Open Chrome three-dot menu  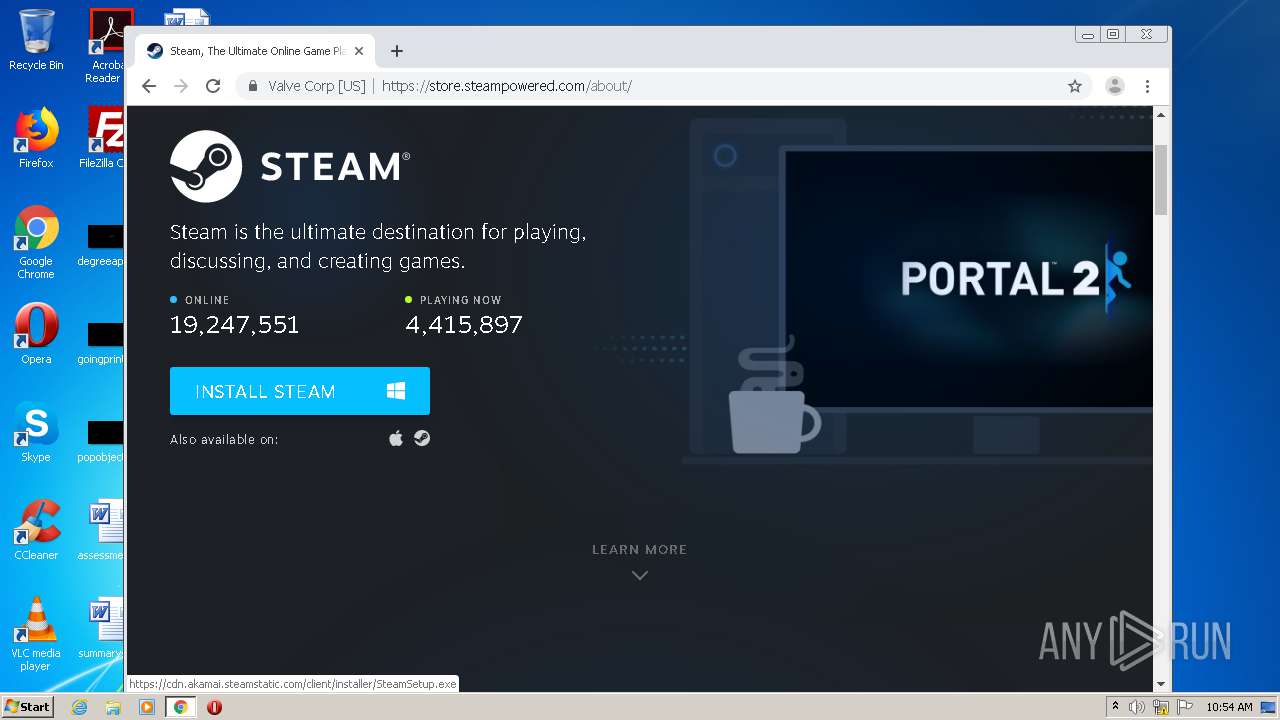coord(1148,86)
